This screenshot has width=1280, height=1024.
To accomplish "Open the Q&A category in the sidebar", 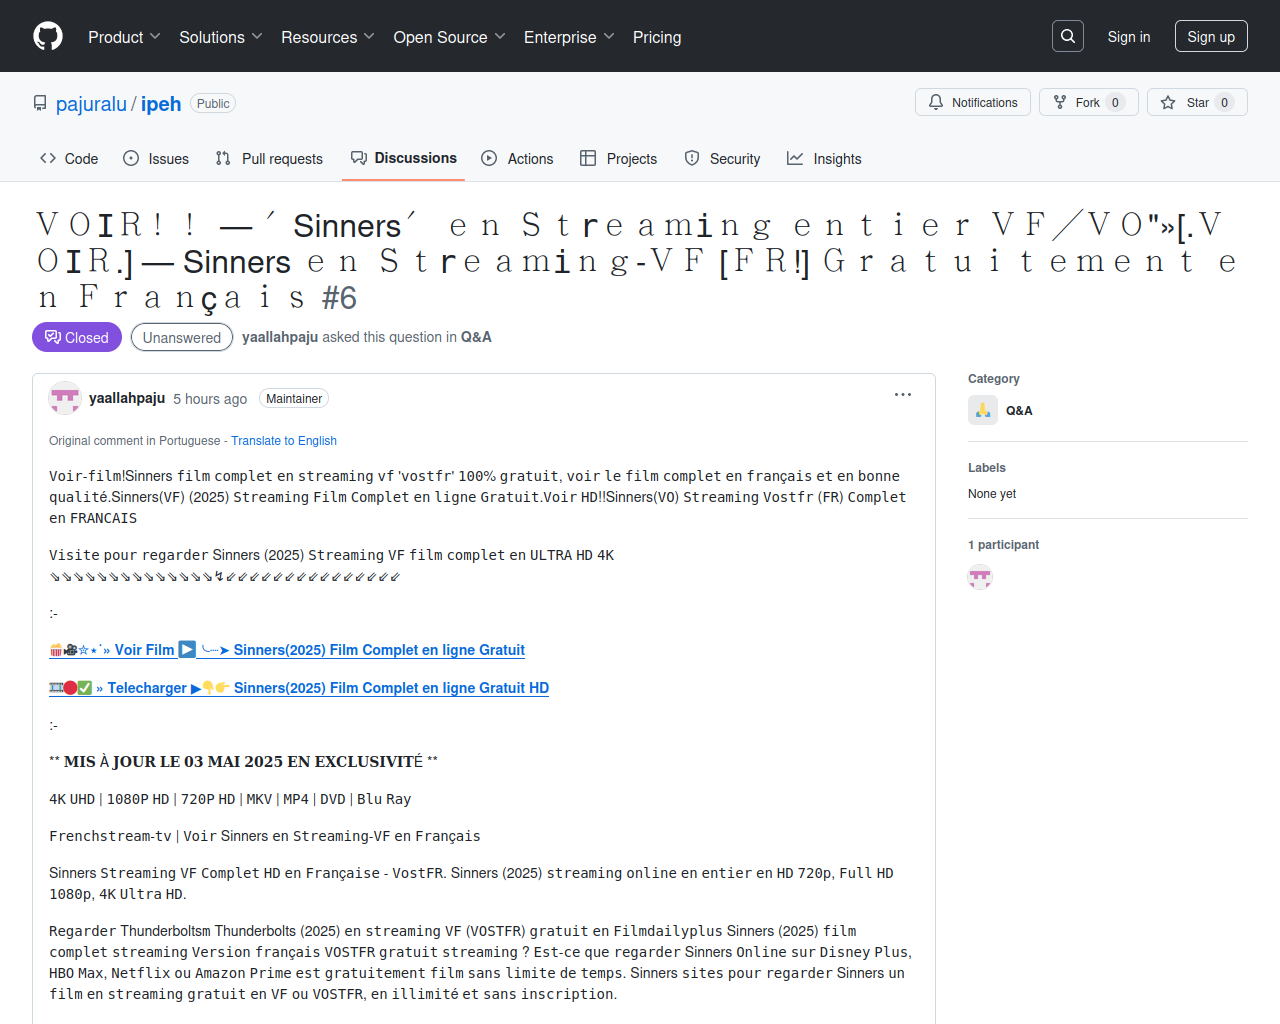I will tap(1019, 411).
